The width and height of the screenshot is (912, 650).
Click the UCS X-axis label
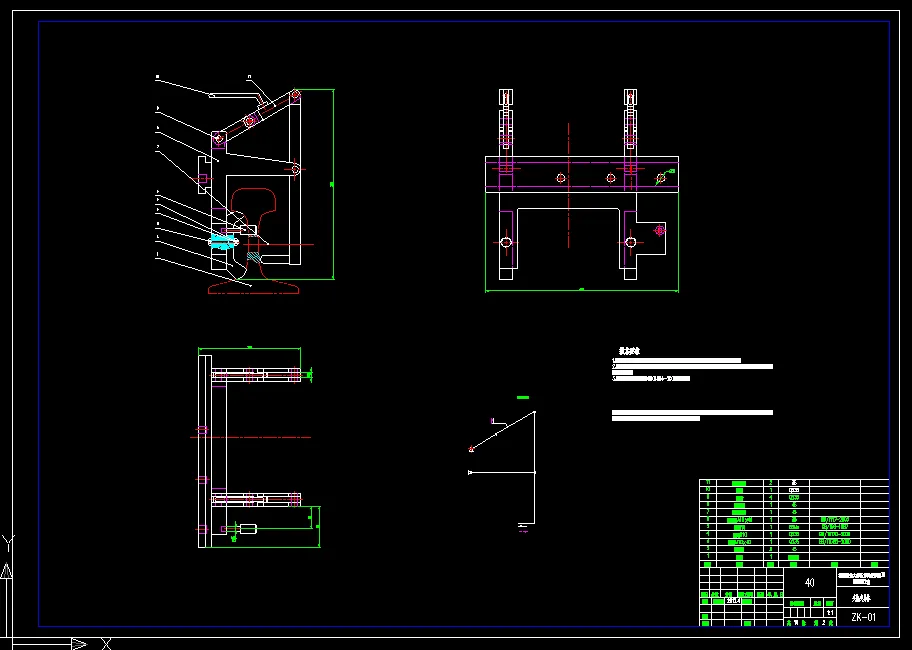106,644
